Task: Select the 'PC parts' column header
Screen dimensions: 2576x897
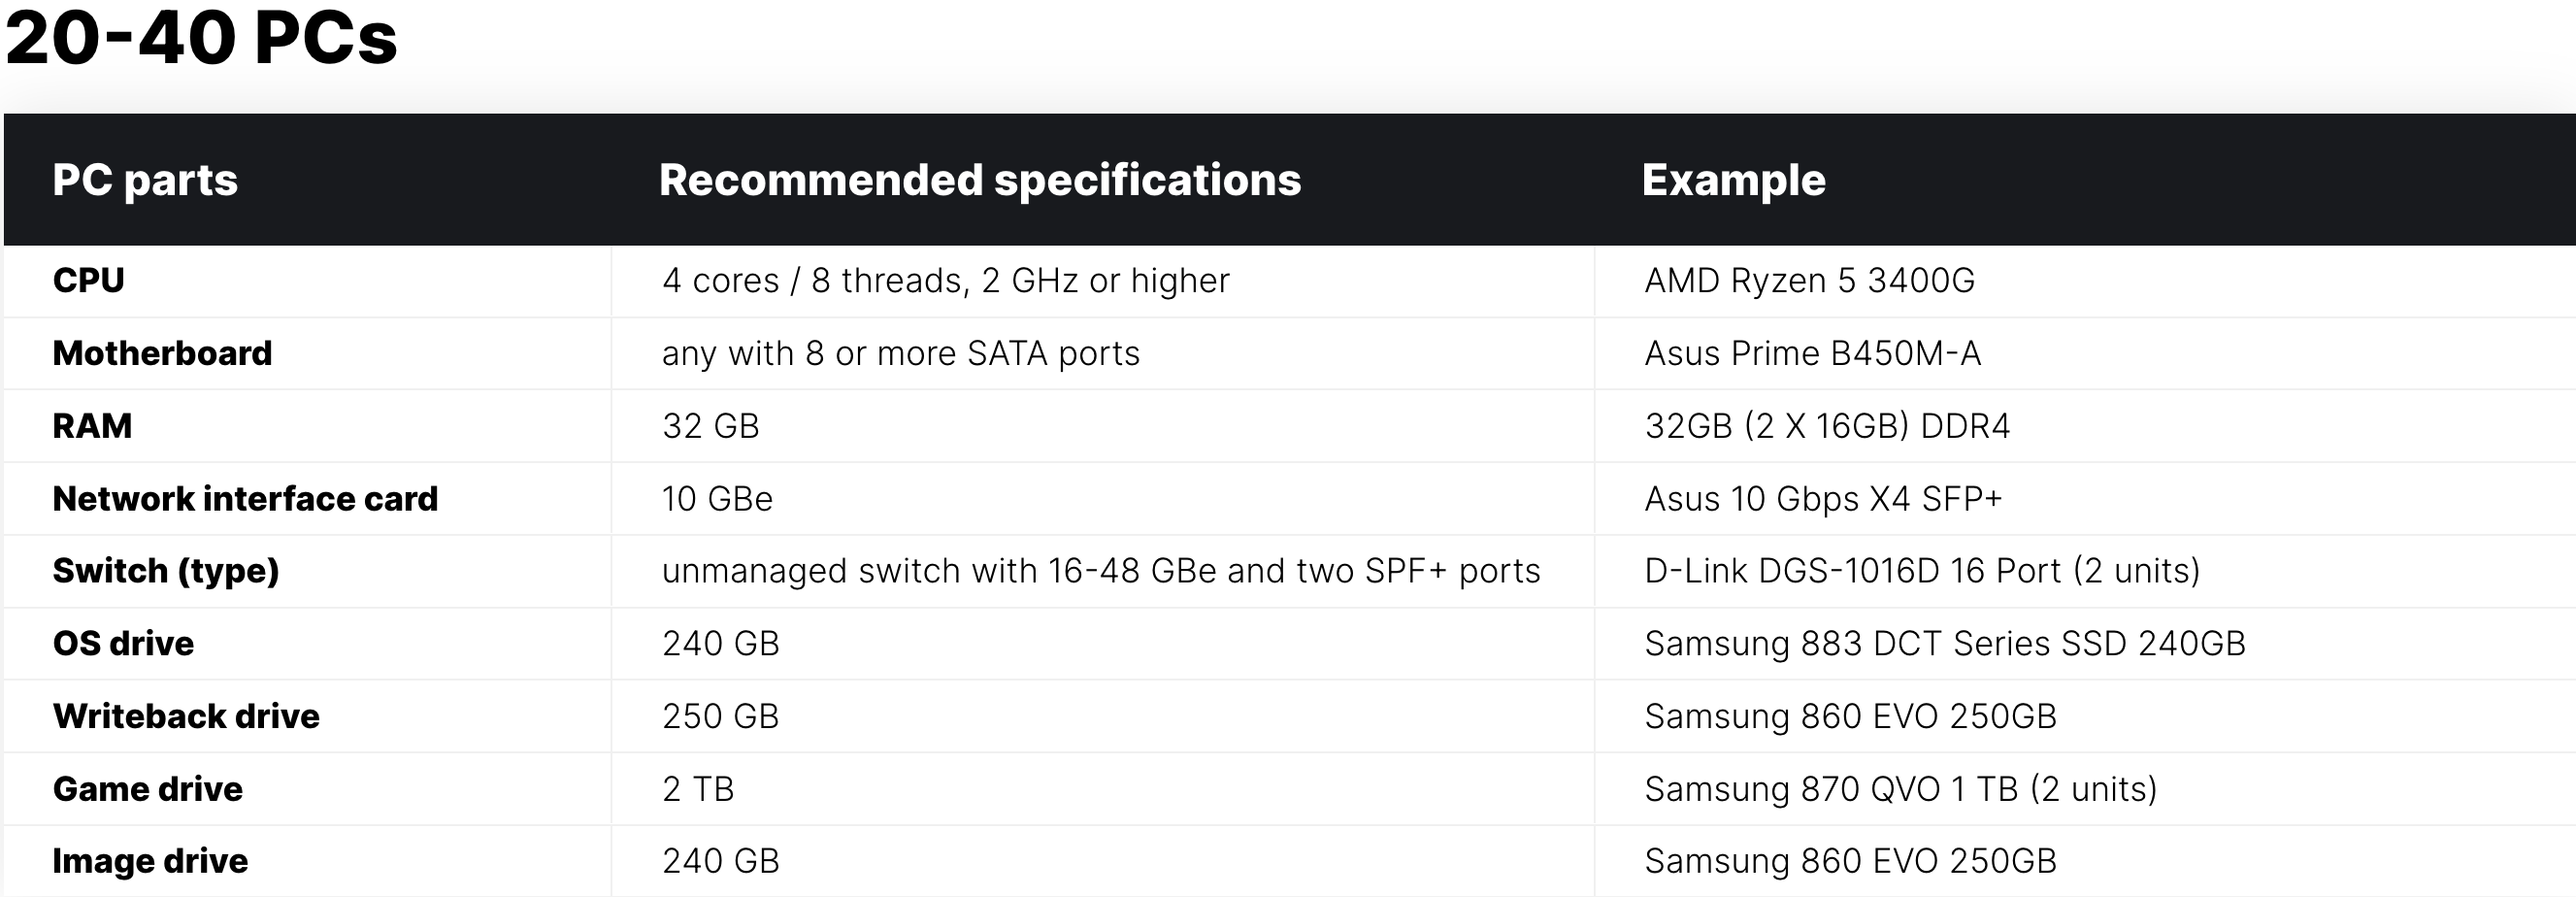Action: (145, 180)
